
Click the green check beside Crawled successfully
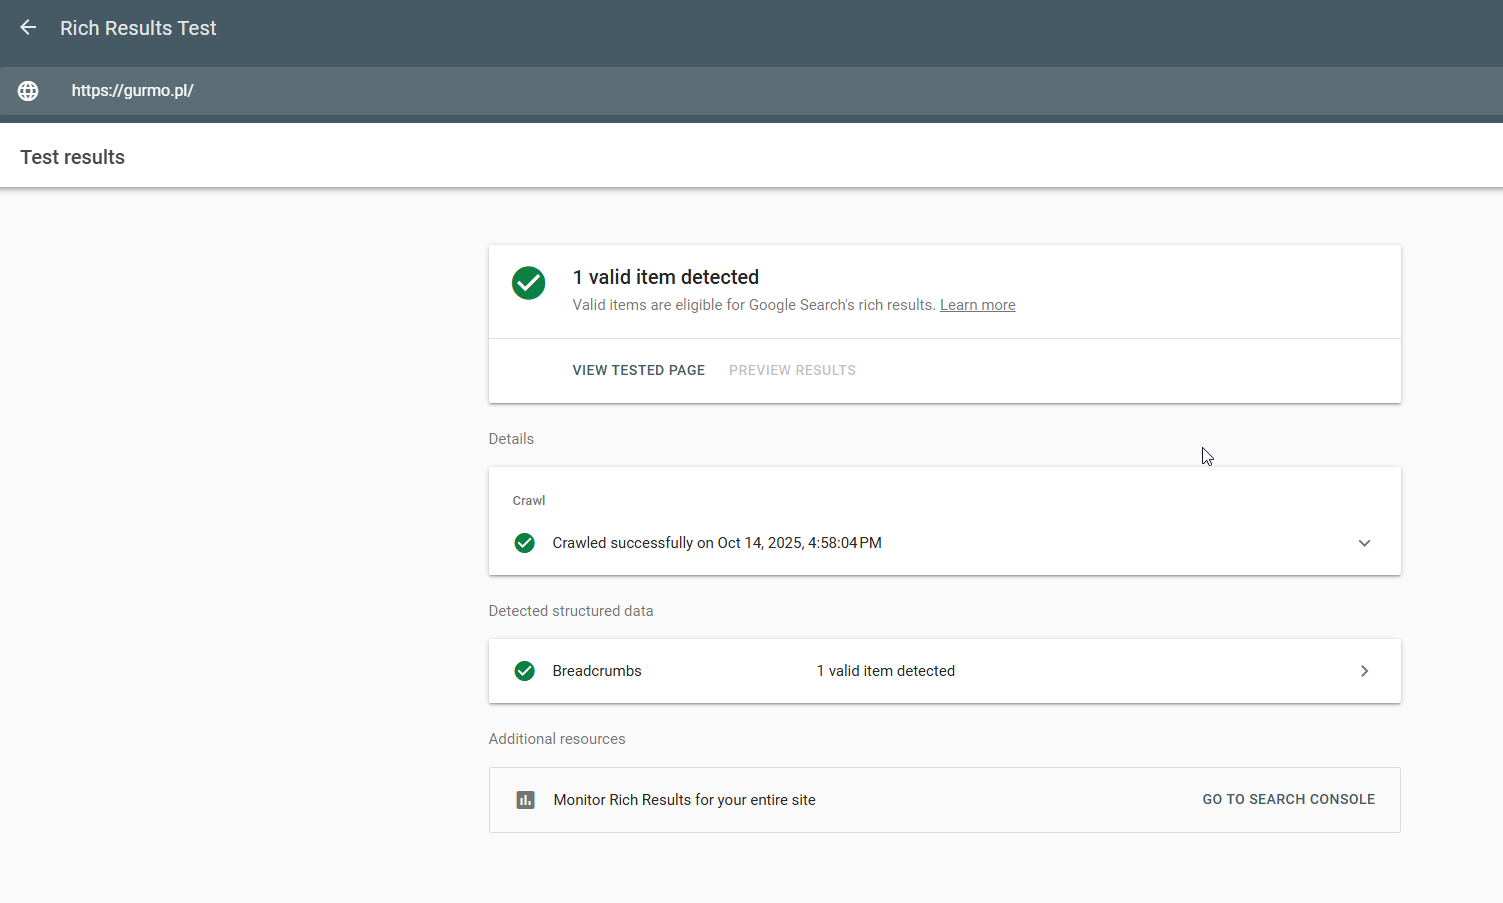(x=524, y=543)
